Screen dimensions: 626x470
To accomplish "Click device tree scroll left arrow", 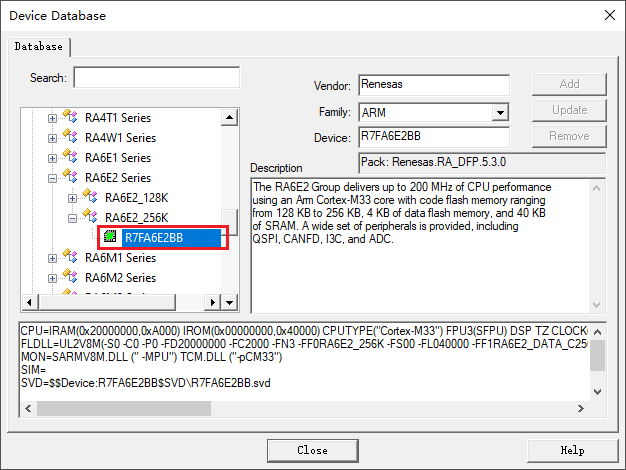I will coord(30,302).
